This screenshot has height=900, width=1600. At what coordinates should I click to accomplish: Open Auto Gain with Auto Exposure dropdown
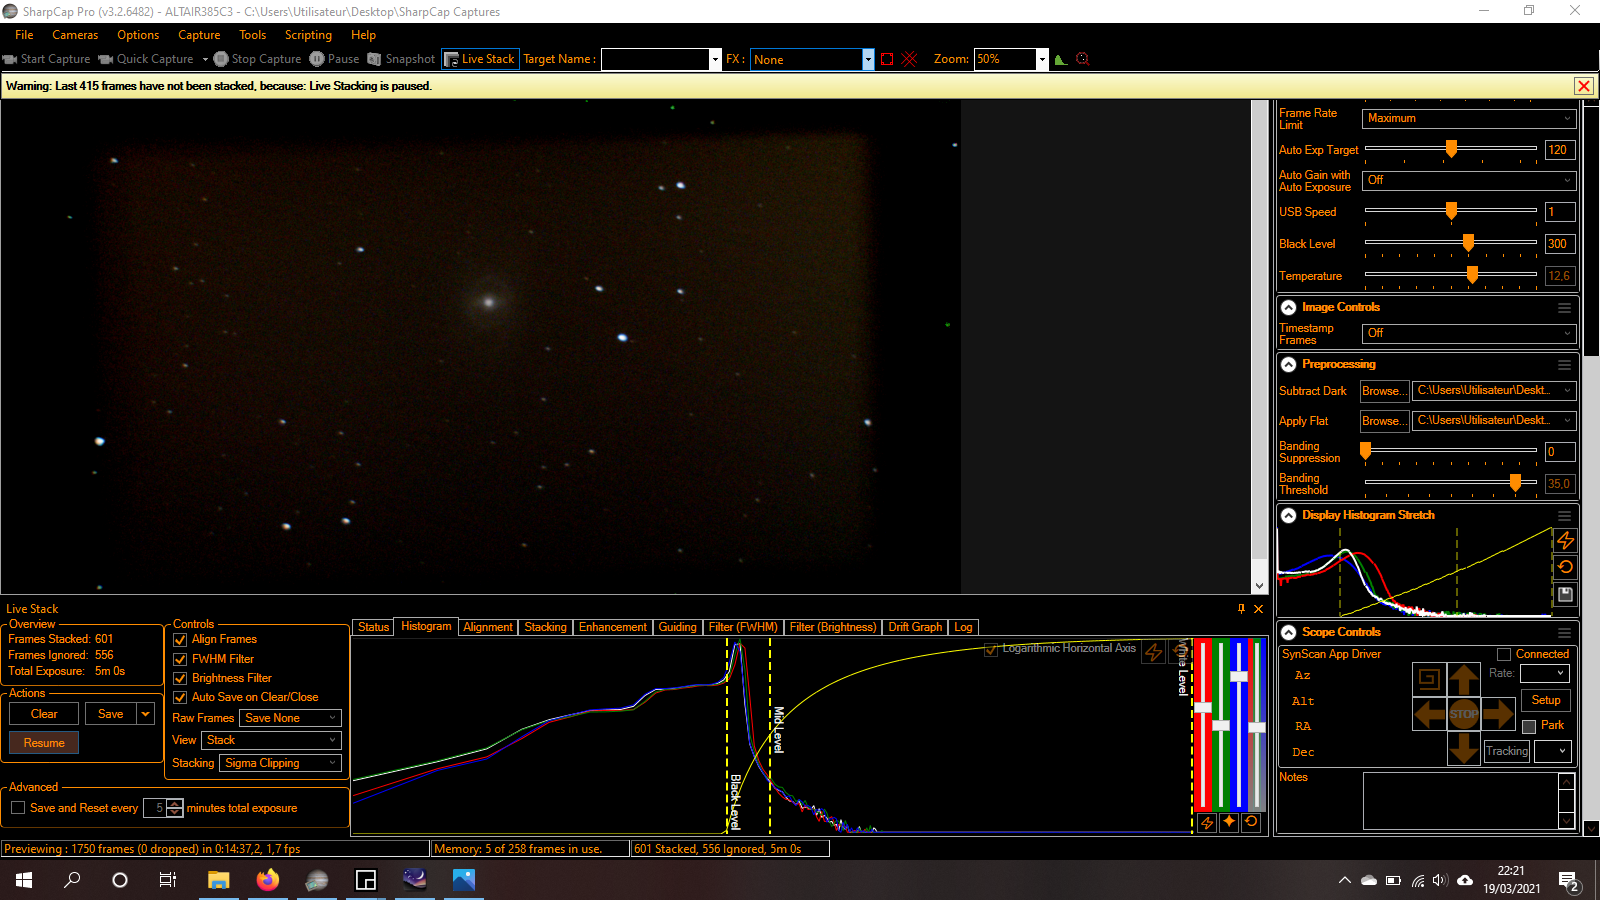point(1469,180)
